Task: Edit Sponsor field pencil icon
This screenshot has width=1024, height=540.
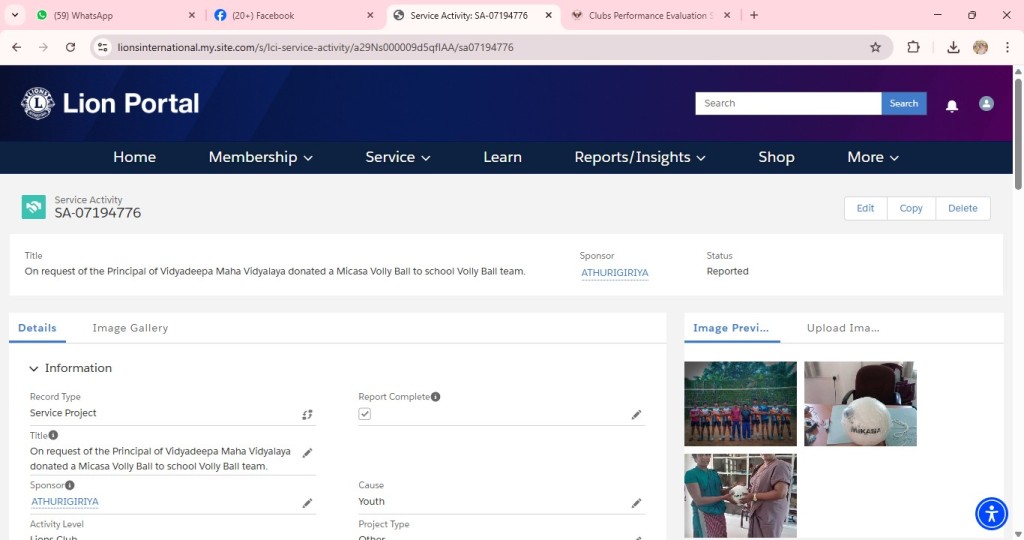Action: coord(307,503)
